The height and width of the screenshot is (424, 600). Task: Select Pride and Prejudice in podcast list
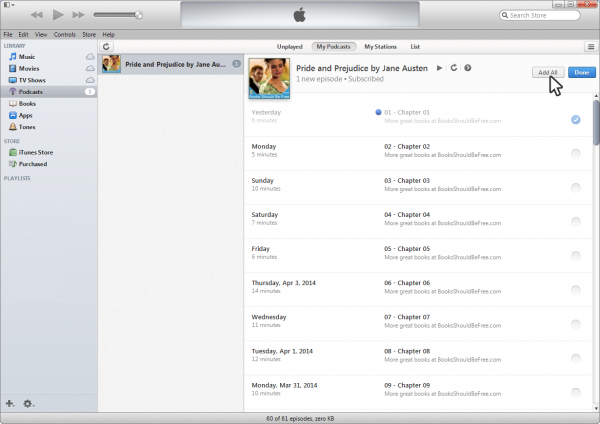(171, 64)
